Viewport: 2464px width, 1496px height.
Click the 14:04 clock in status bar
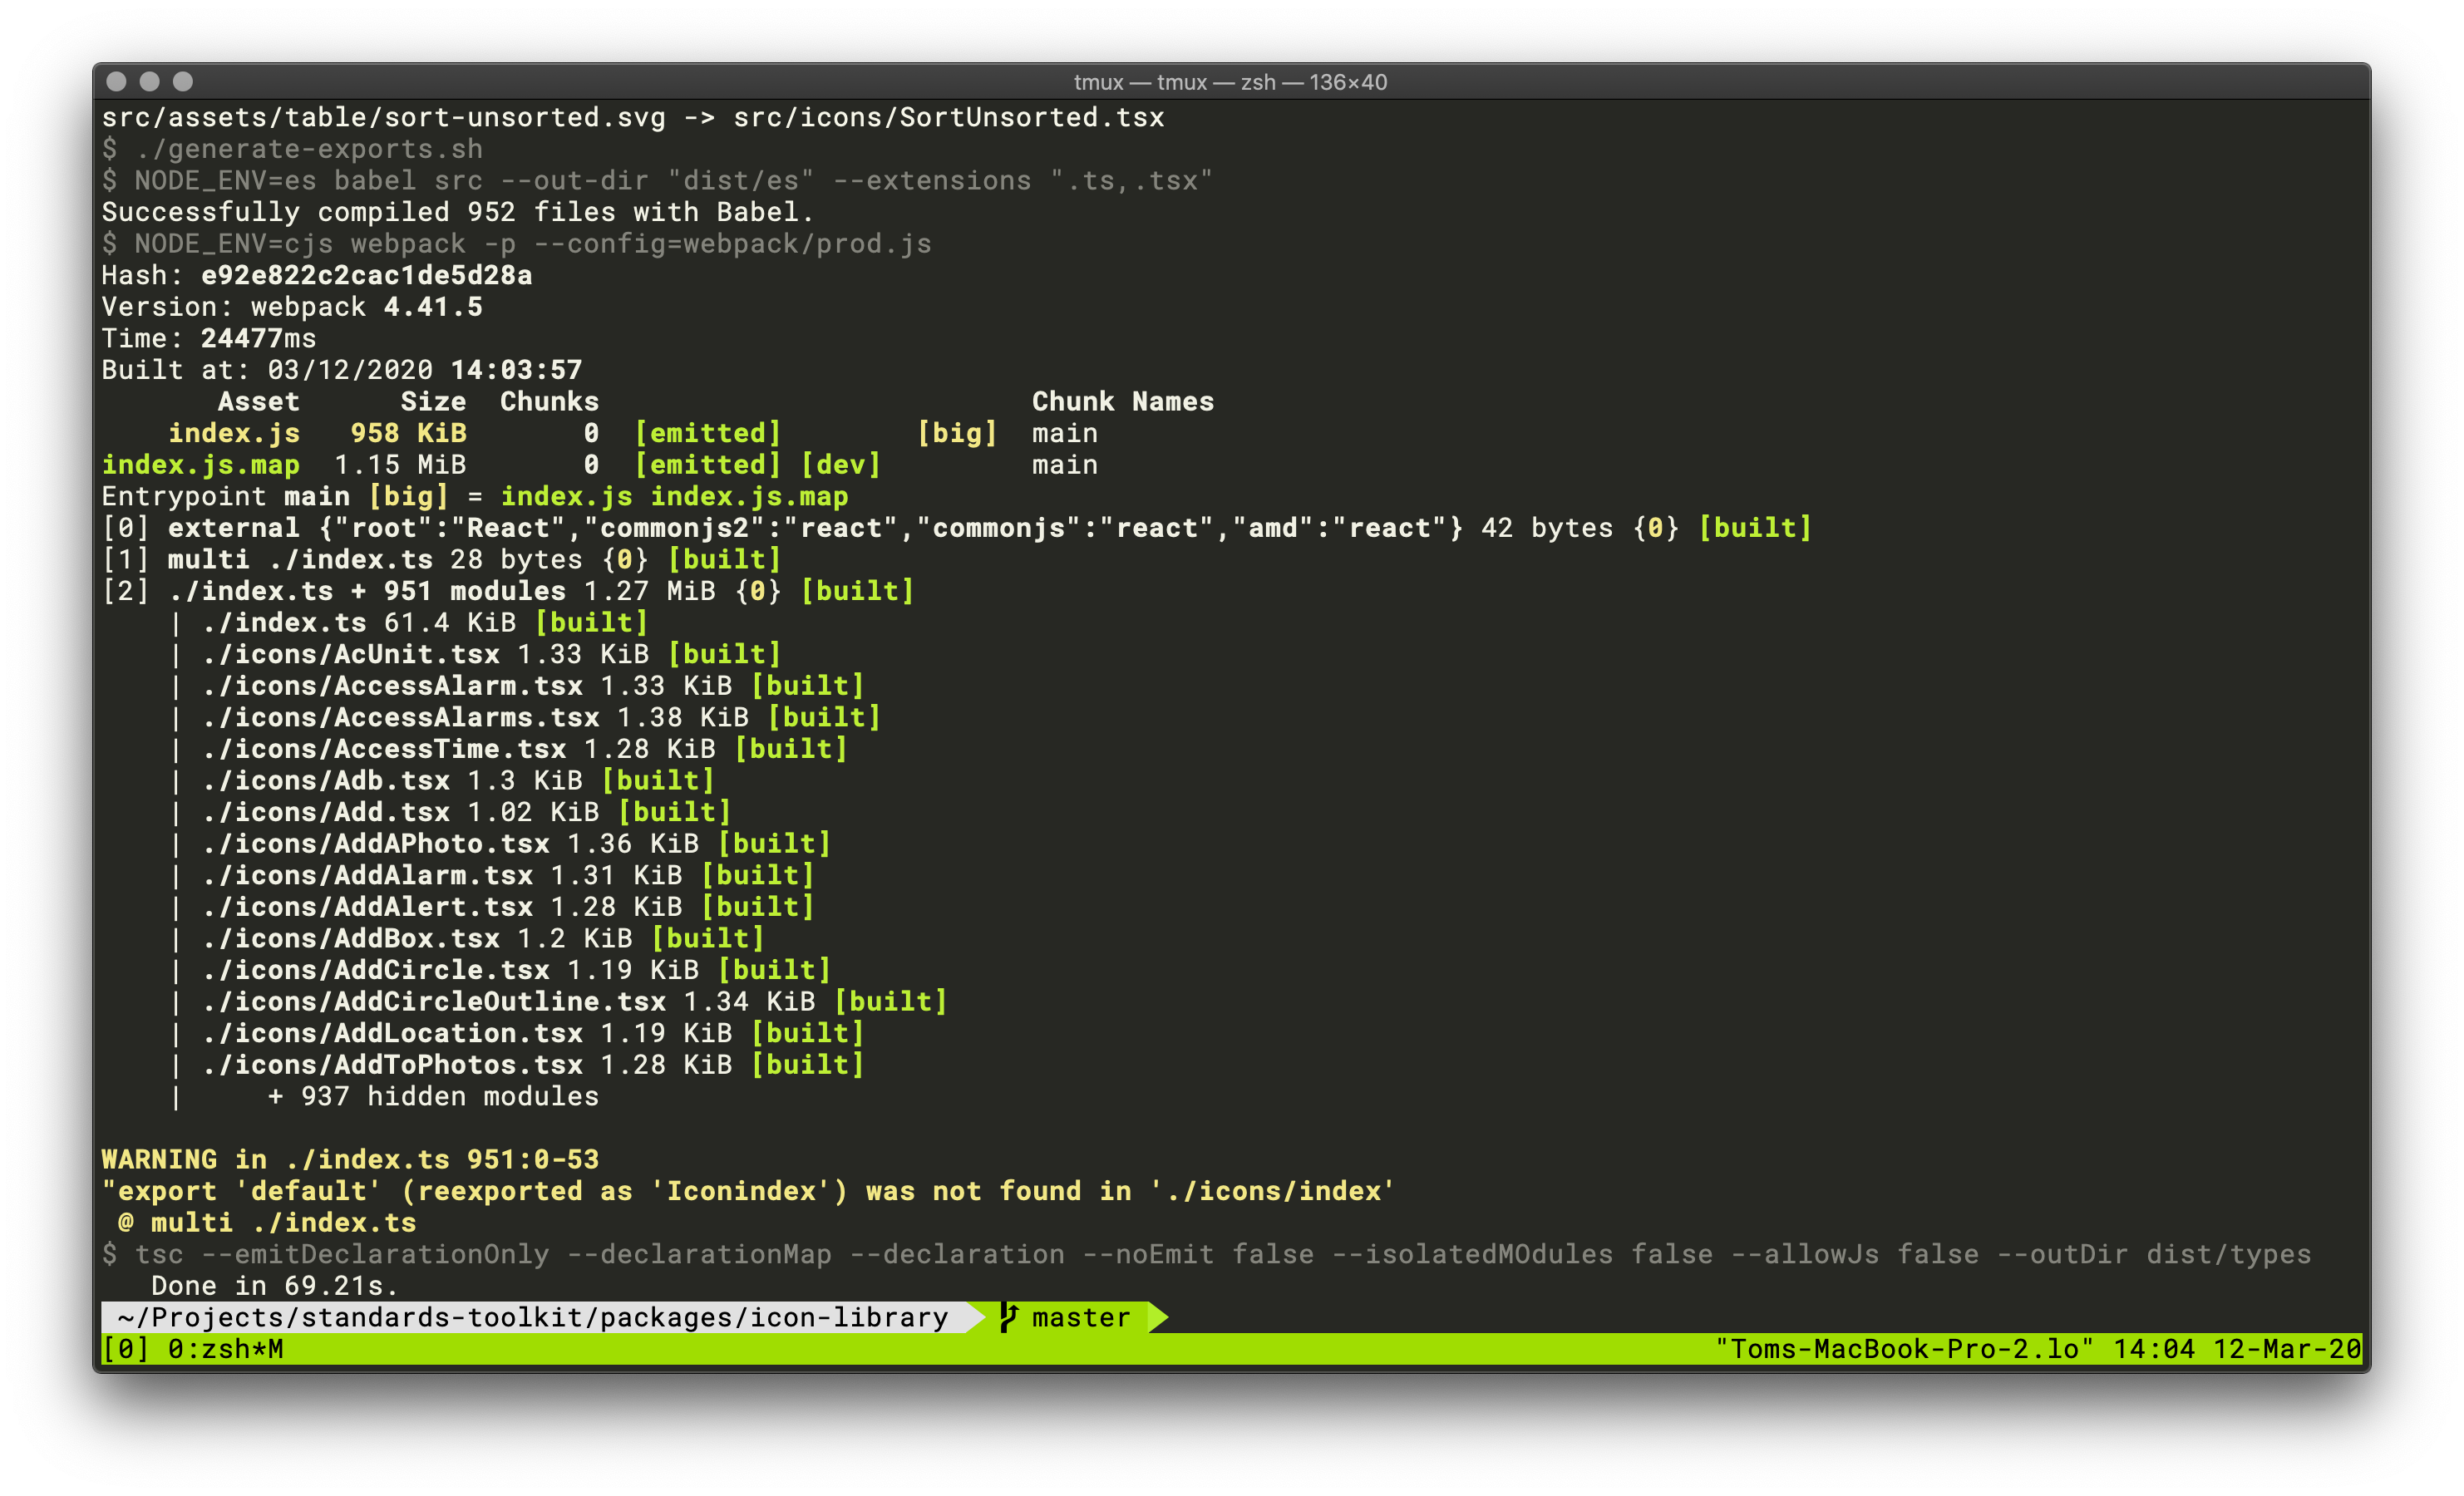tap(2155, 1348)
